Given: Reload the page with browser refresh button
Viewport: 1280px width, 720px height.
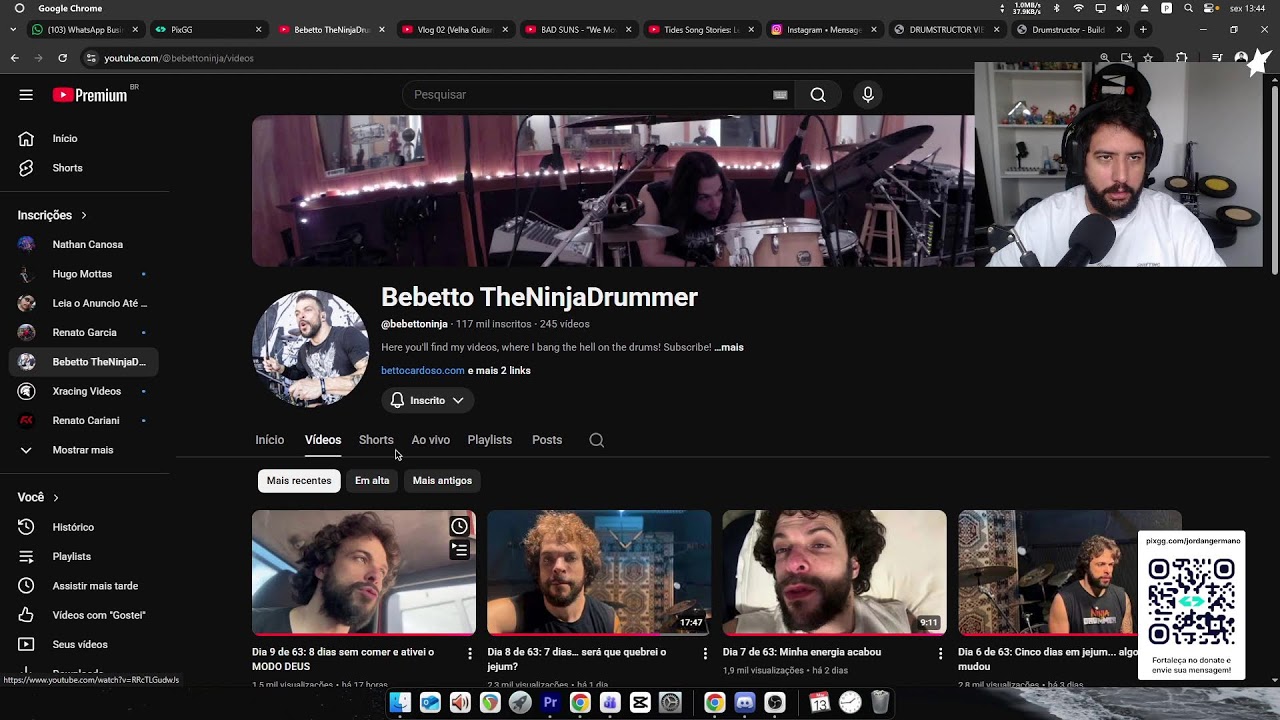Looking at the screenshot, I should [x=62, y=58].
